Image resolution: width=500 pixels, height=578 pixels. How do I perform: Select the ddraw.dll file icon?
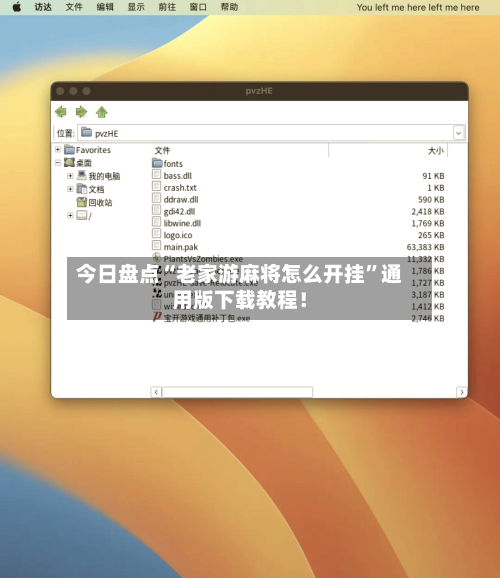[x=156, y=198]
